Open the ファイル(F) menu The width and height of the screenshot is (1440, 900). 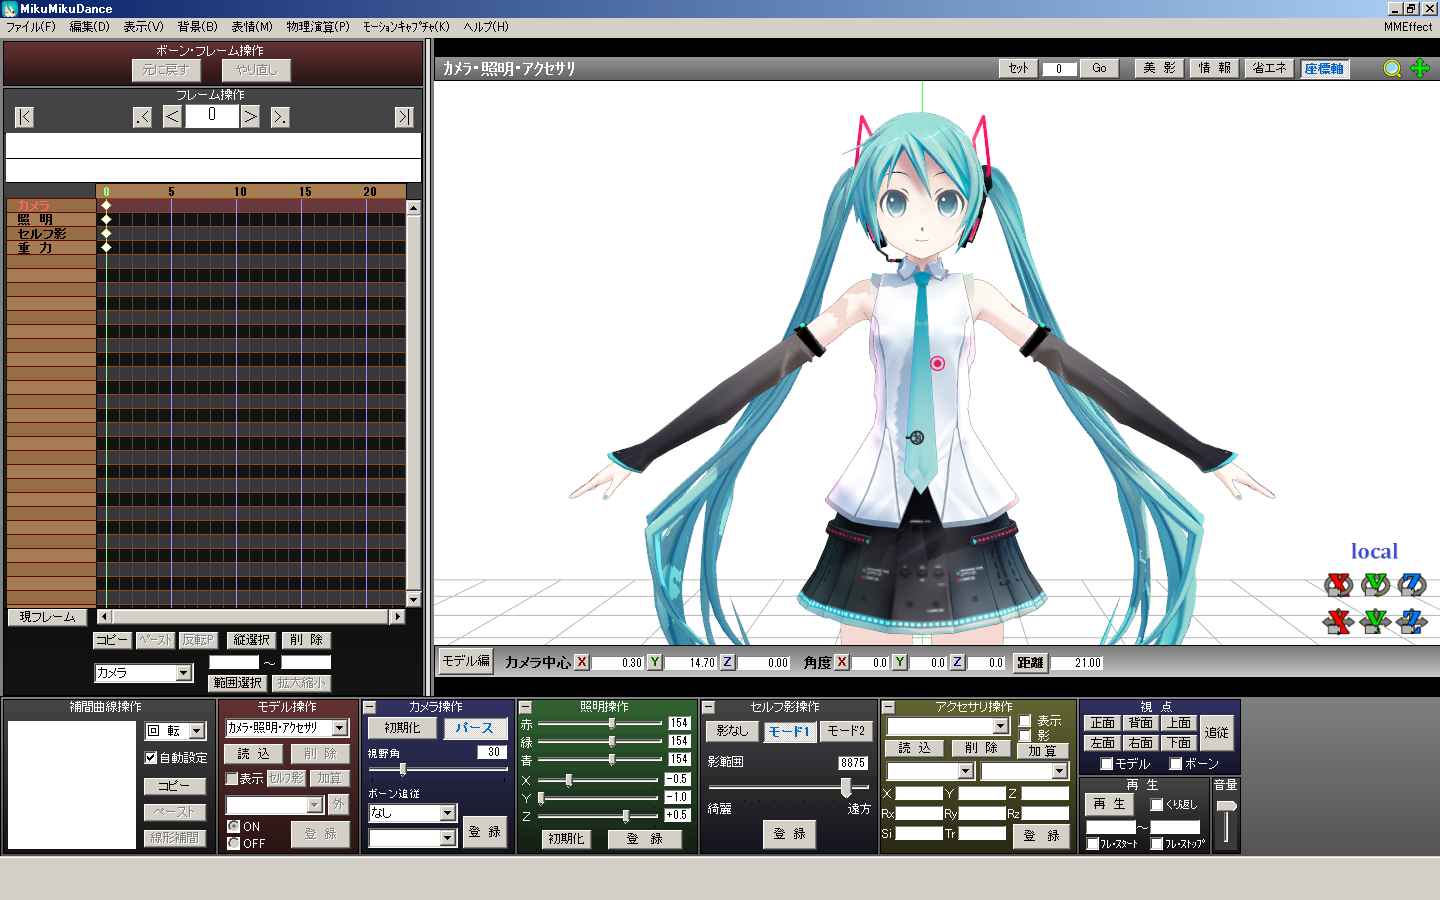coord(31,27)
